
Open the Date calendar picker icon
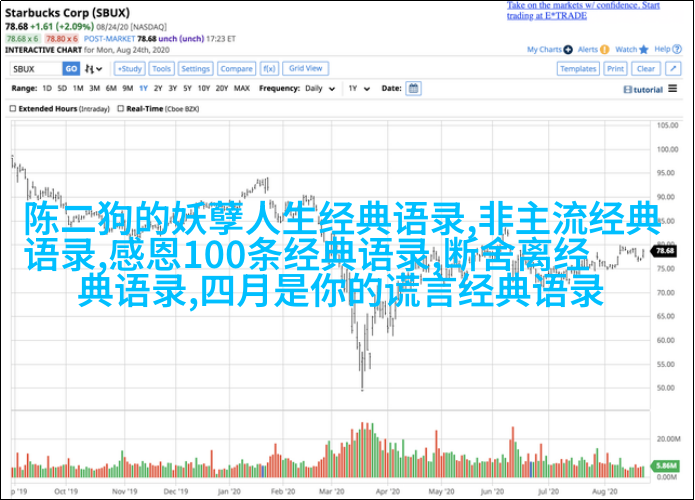(413, 89)
